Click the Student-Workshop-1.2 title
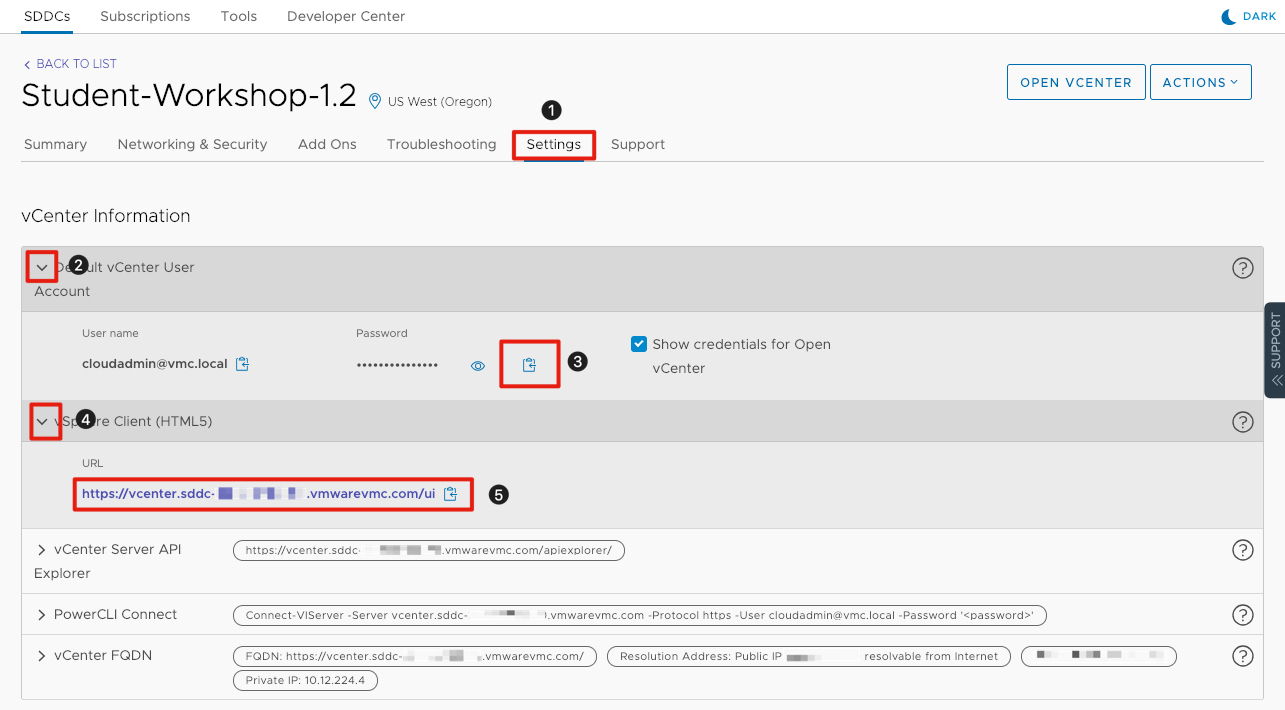The width and height of the screenshot is (1285, 710). tap(189, 95)
